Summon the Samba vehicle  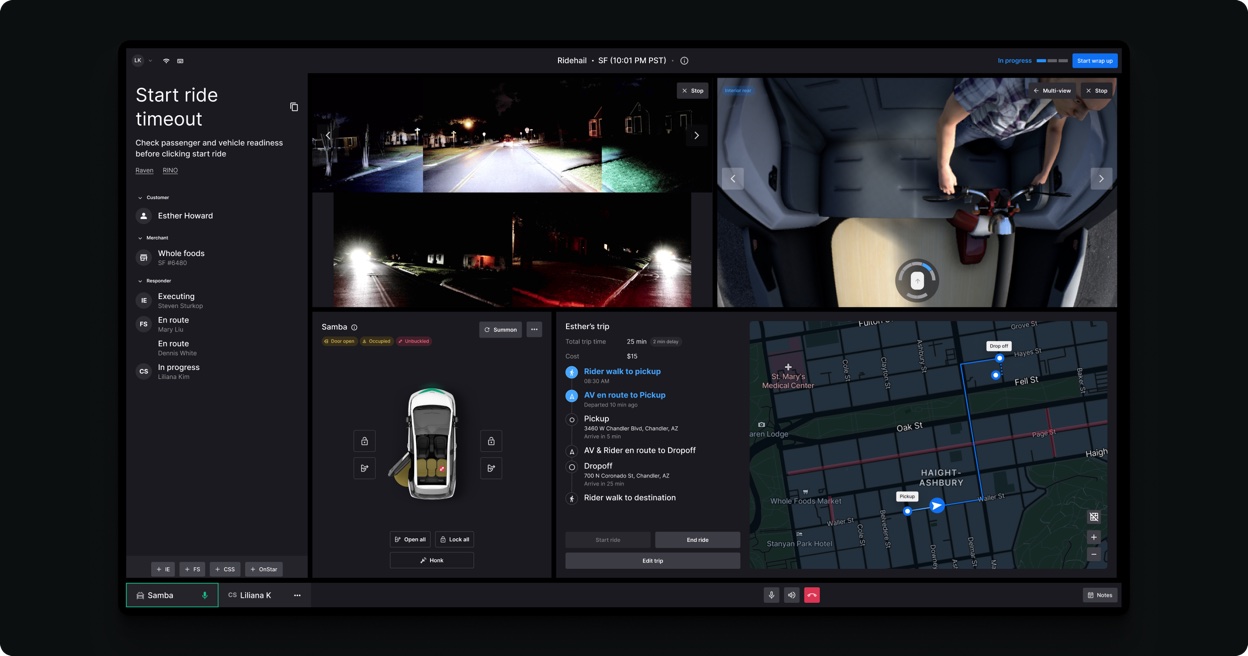[x=500, y=330]
